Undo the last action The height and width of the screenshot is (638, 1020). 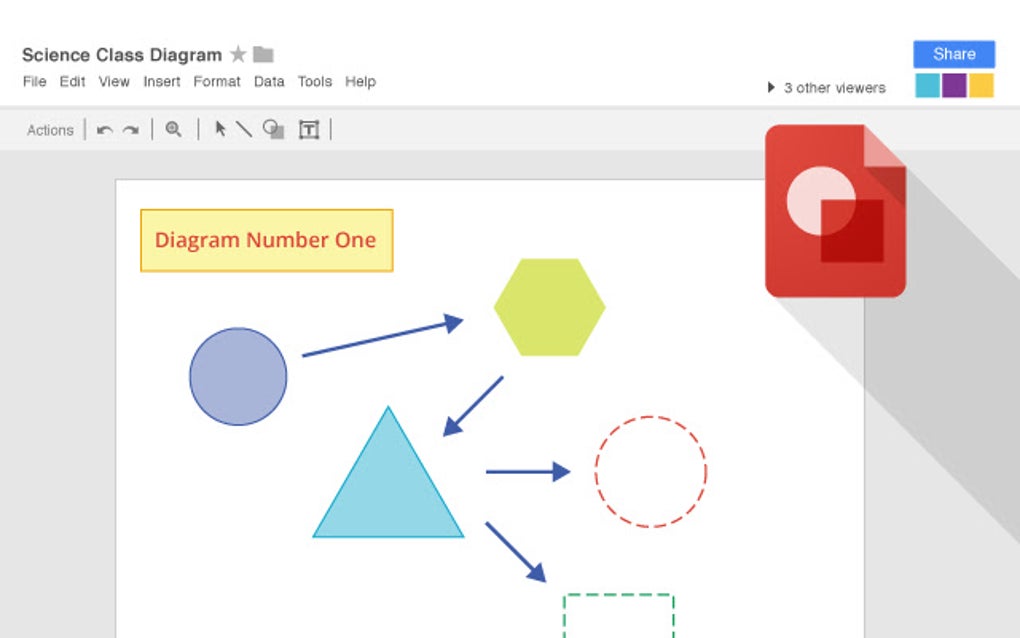[x=105, y=129]
